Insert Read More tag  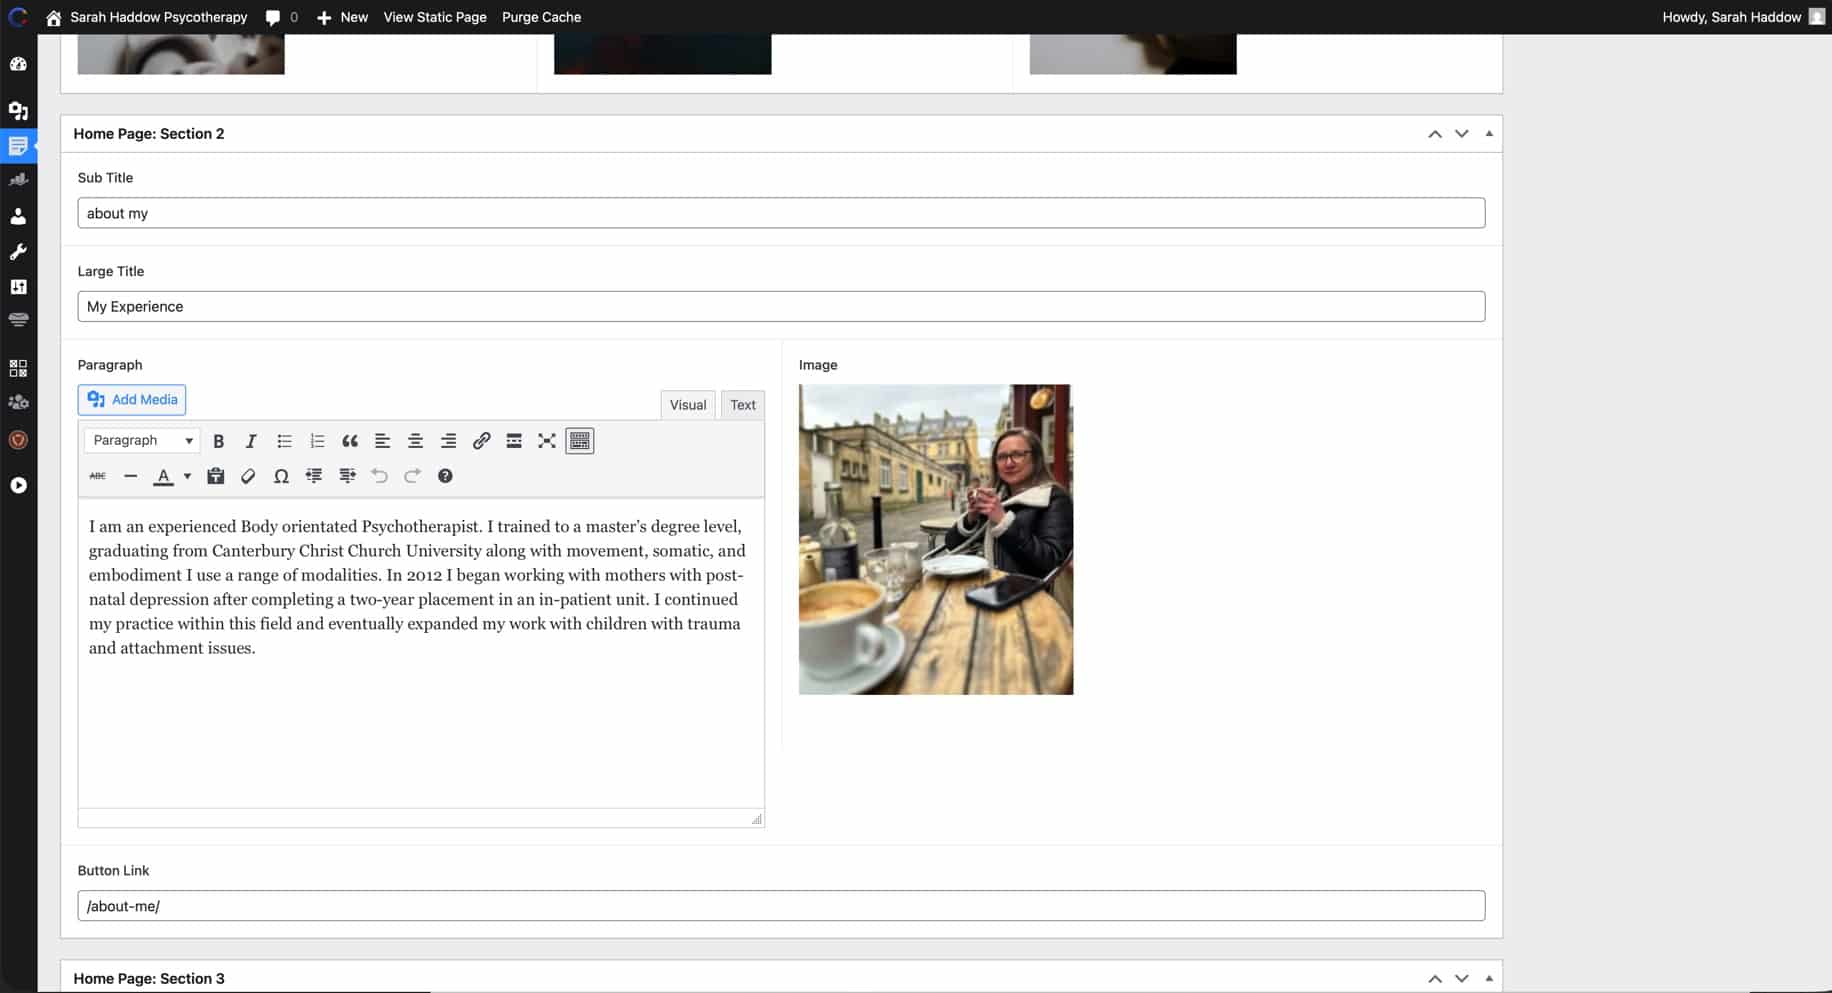[x=514, y=441]
